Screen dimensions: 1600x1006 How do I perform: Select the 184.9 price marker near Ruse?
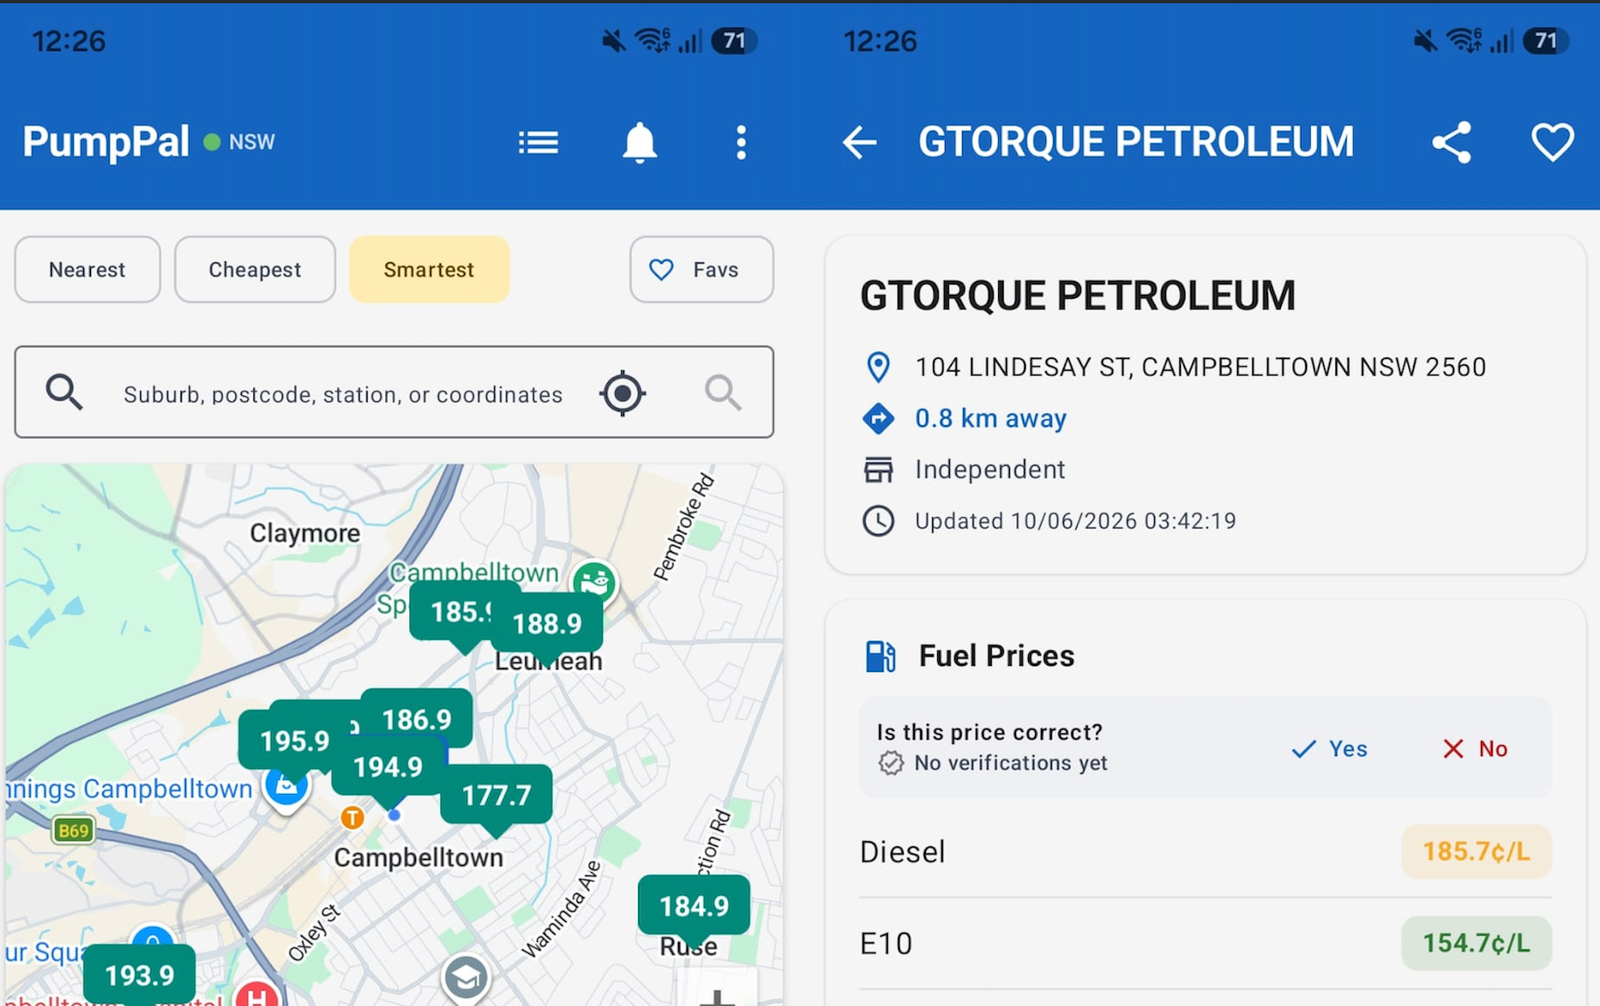coord(694,907)
